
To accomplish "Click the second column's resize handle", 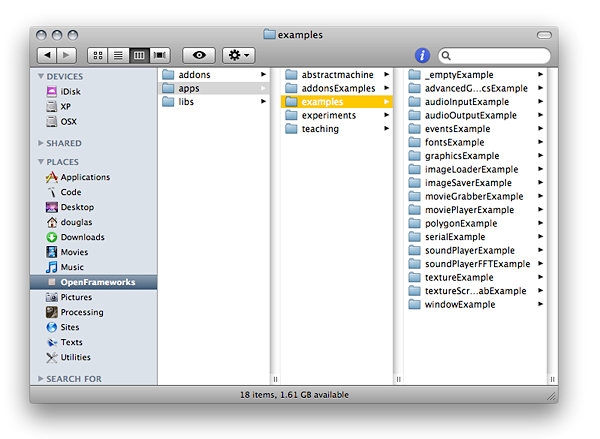I will pos(398,379).
